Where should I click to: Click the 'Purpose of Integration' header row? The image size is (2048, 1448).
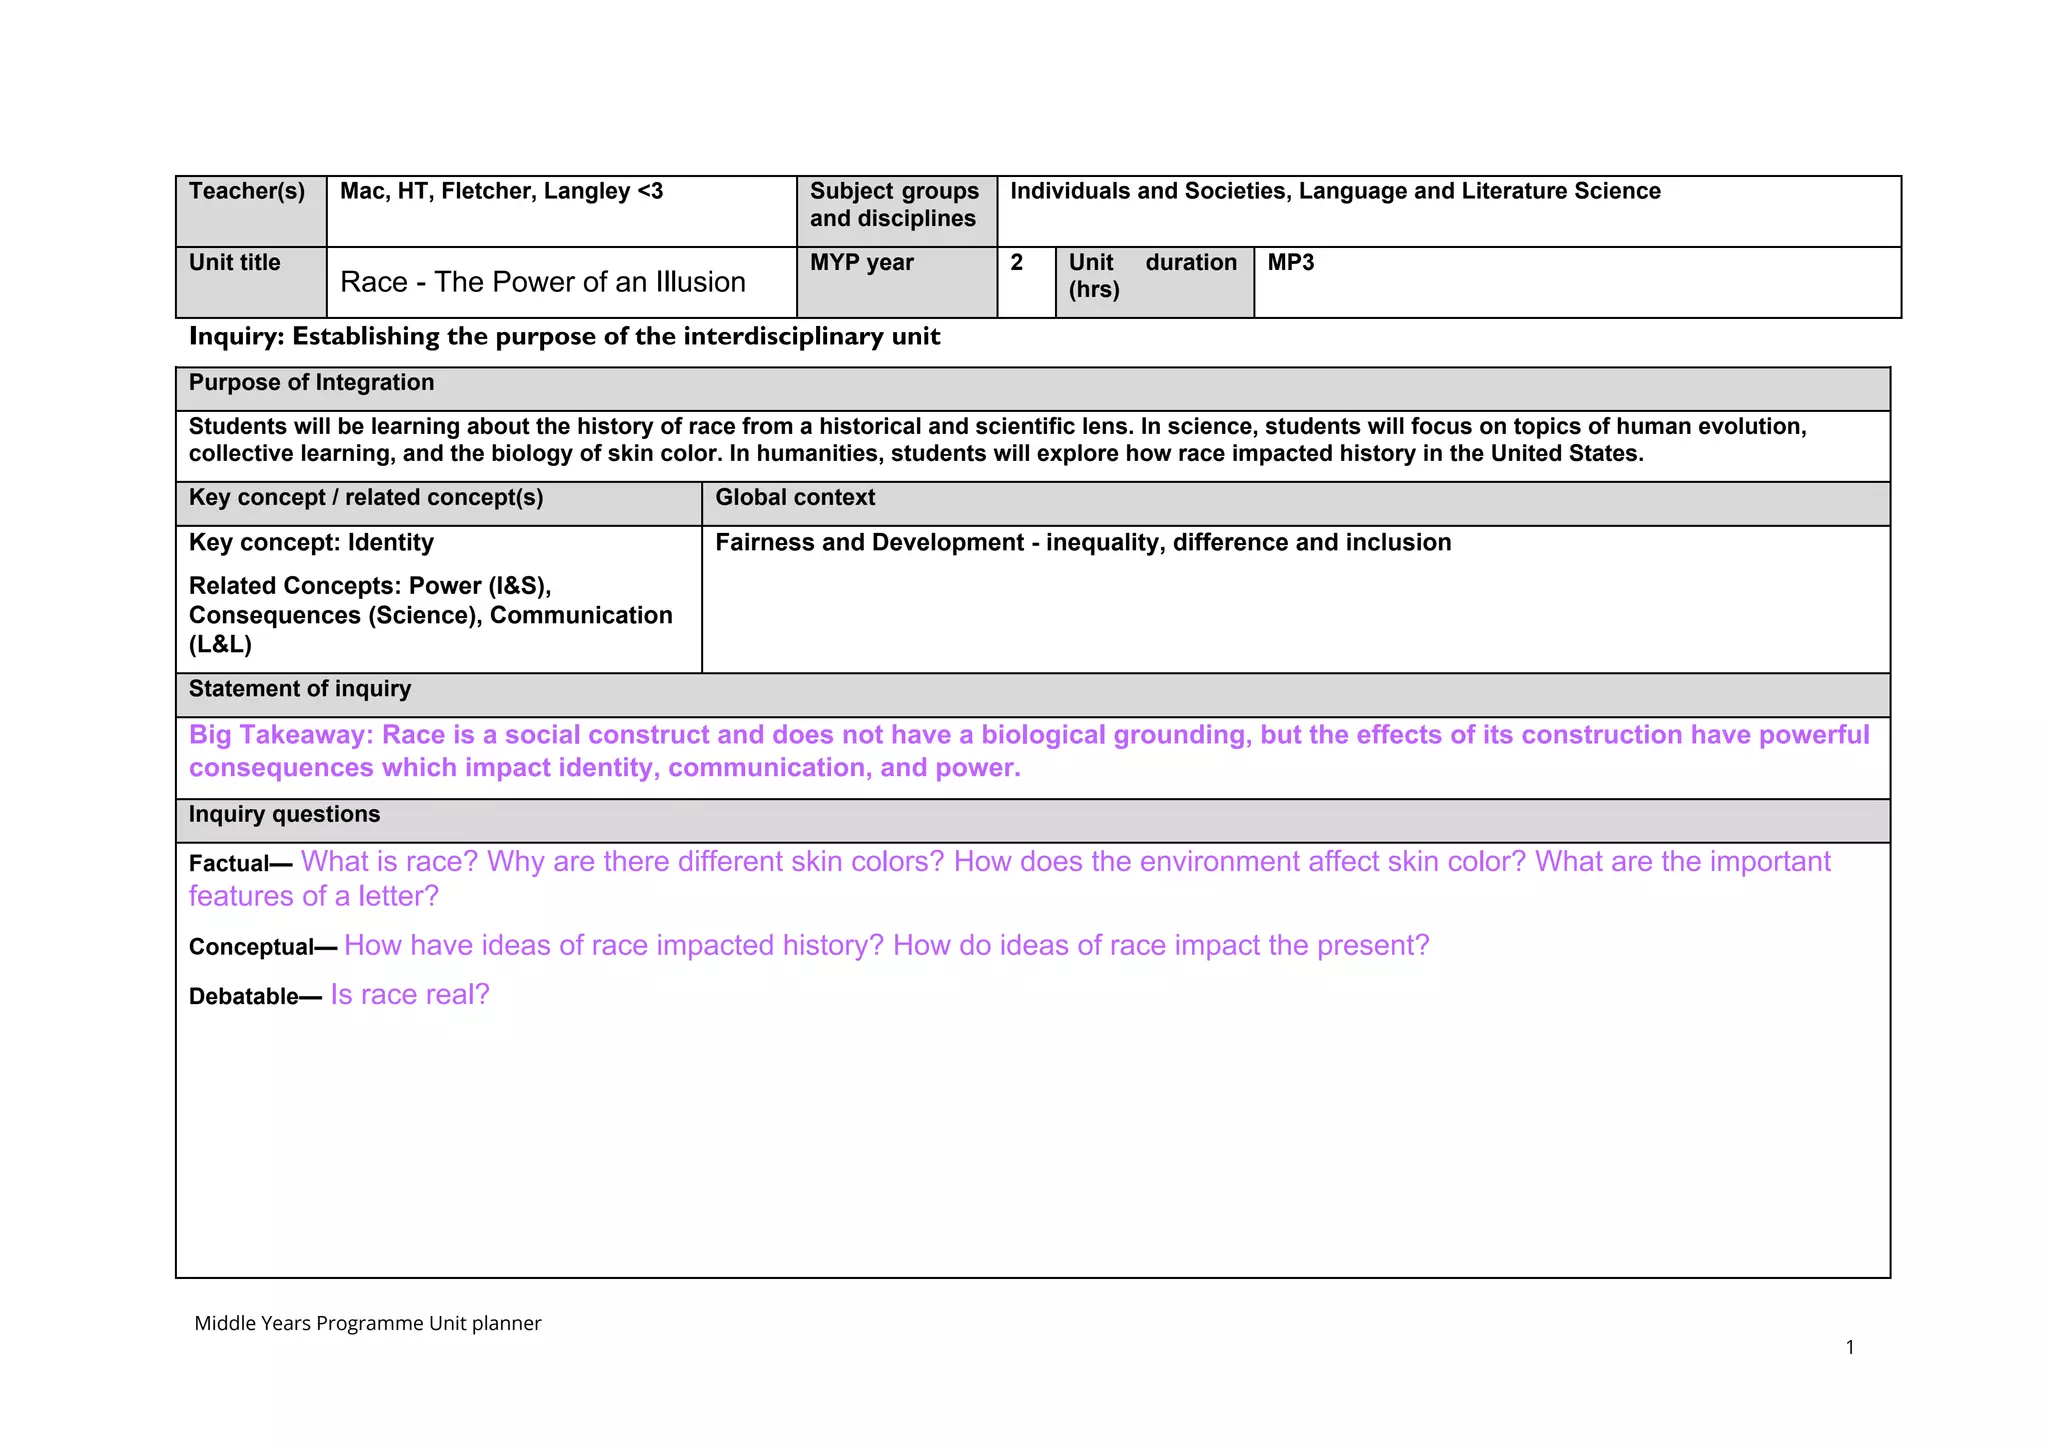click(312, 383)
